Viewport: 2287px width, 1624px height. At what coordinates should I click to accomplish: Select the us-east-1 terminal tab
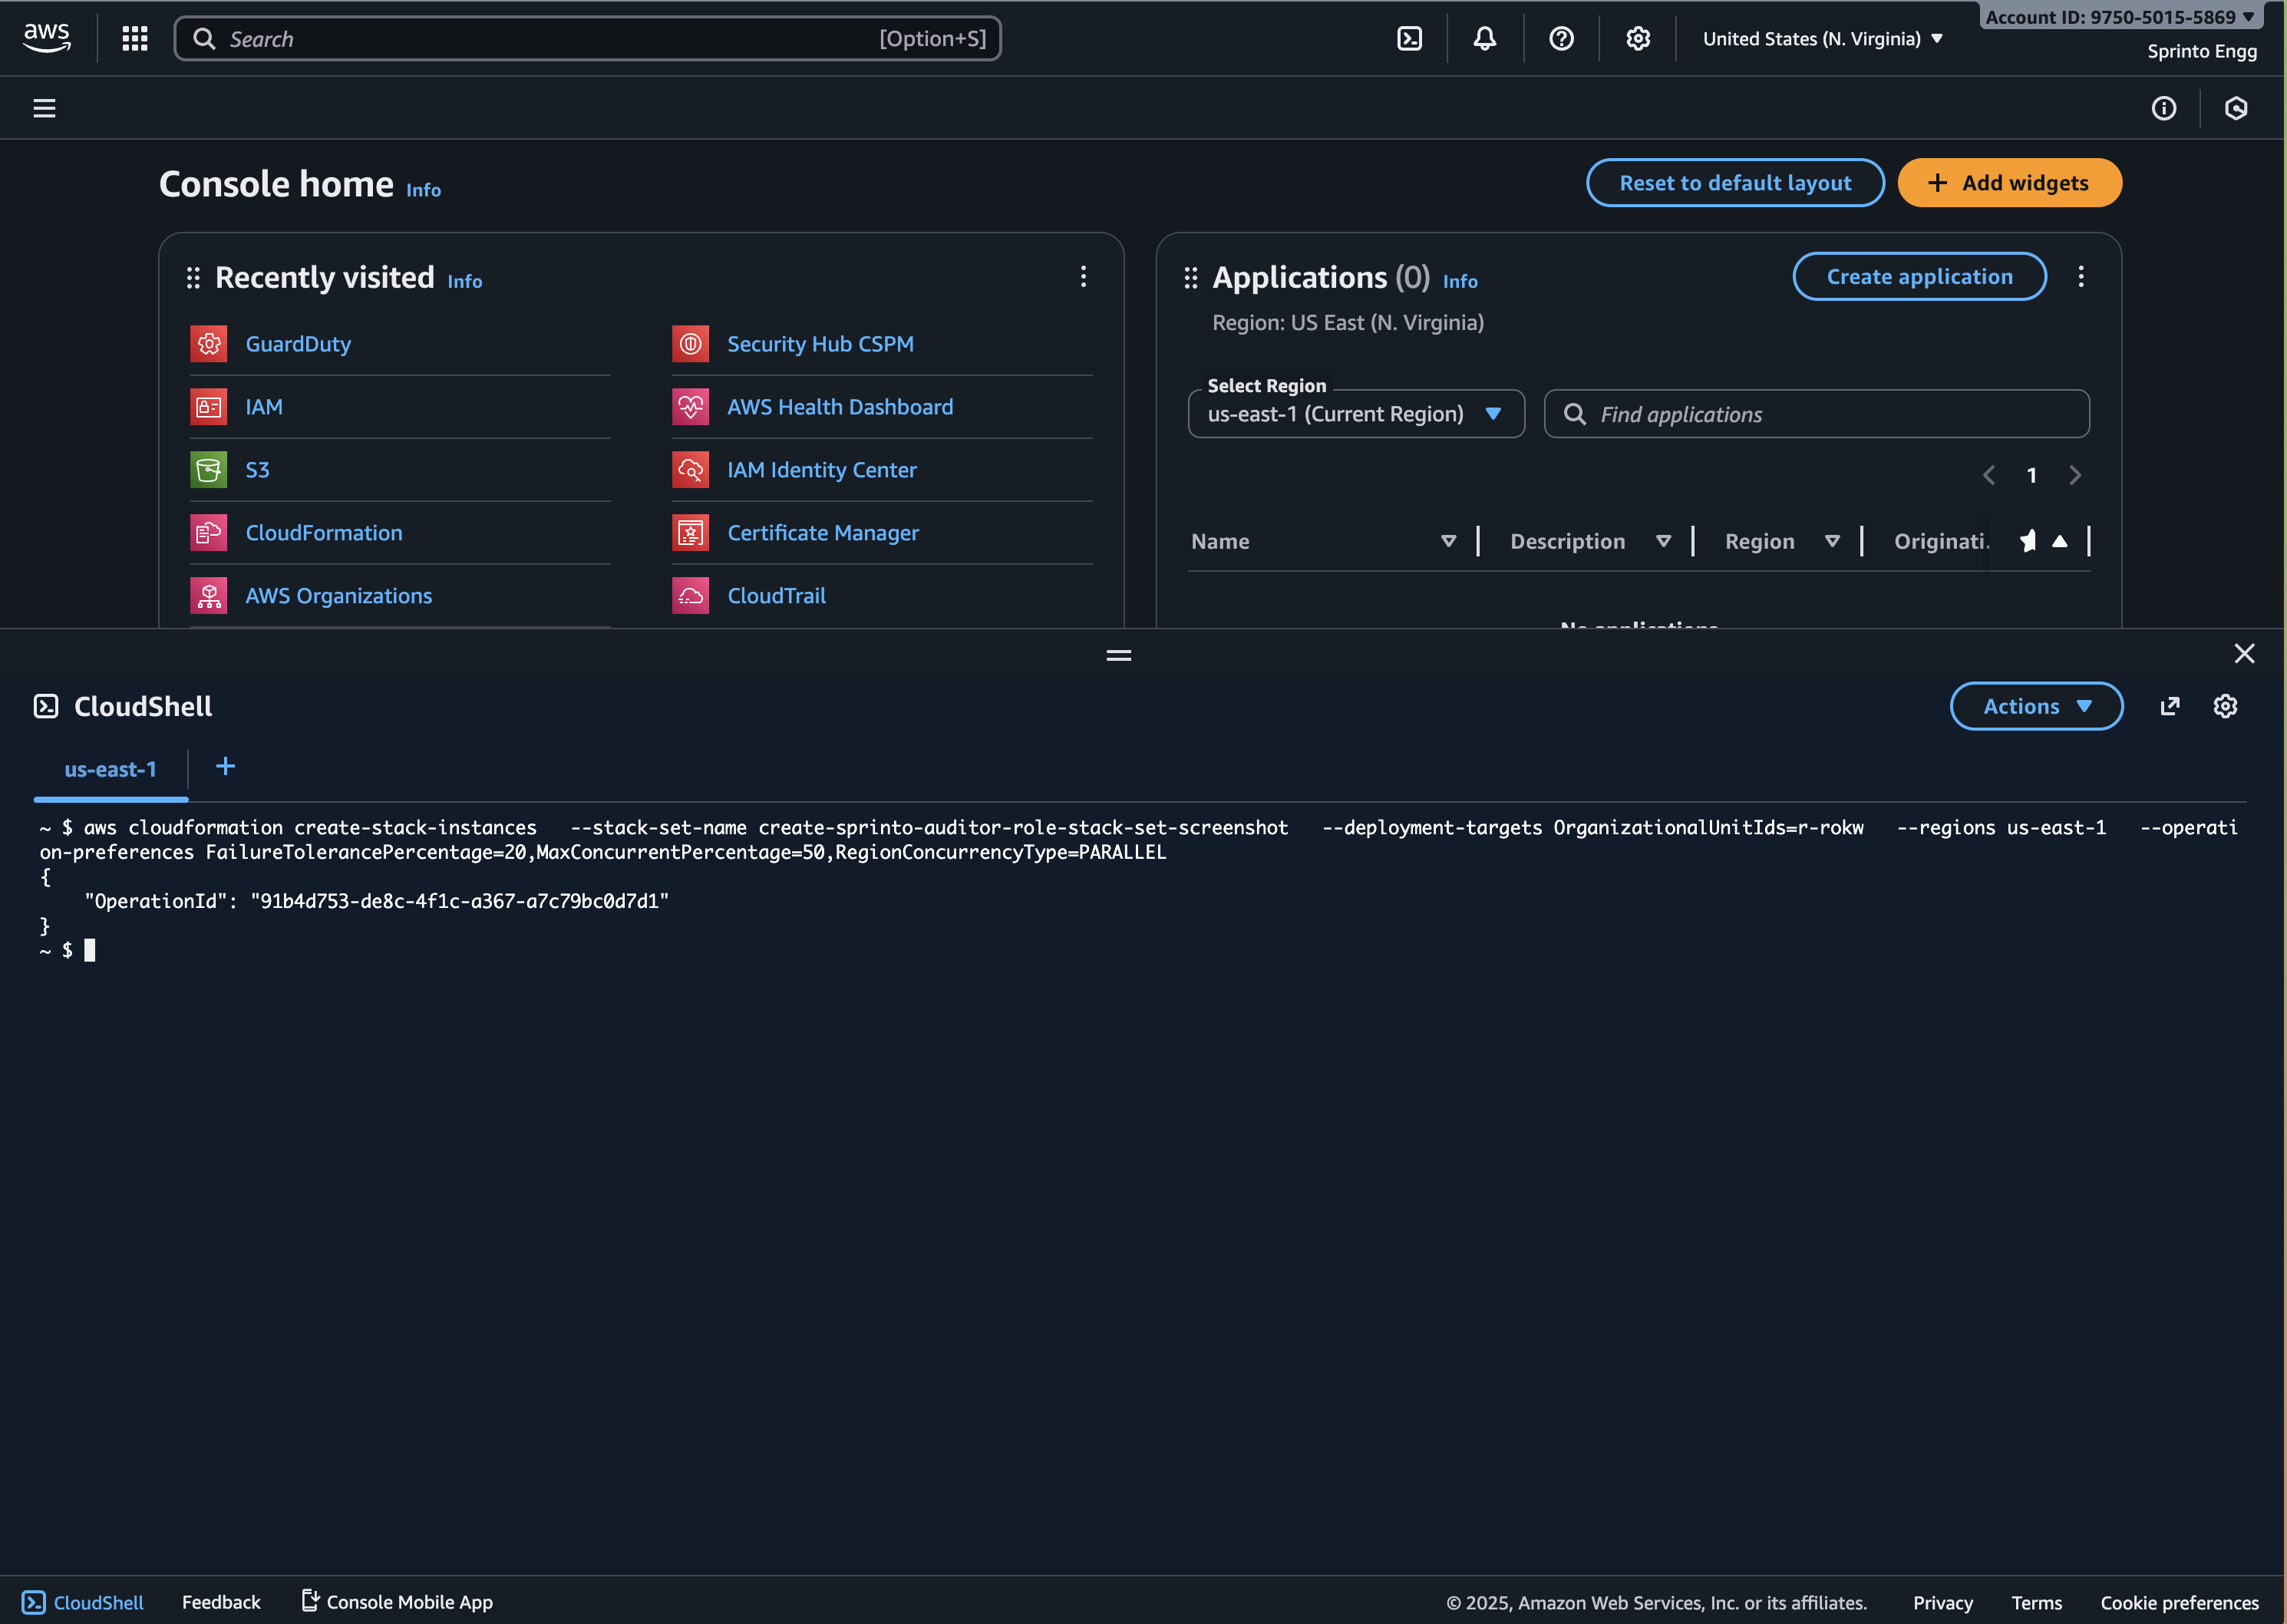(x=111, y=770)
